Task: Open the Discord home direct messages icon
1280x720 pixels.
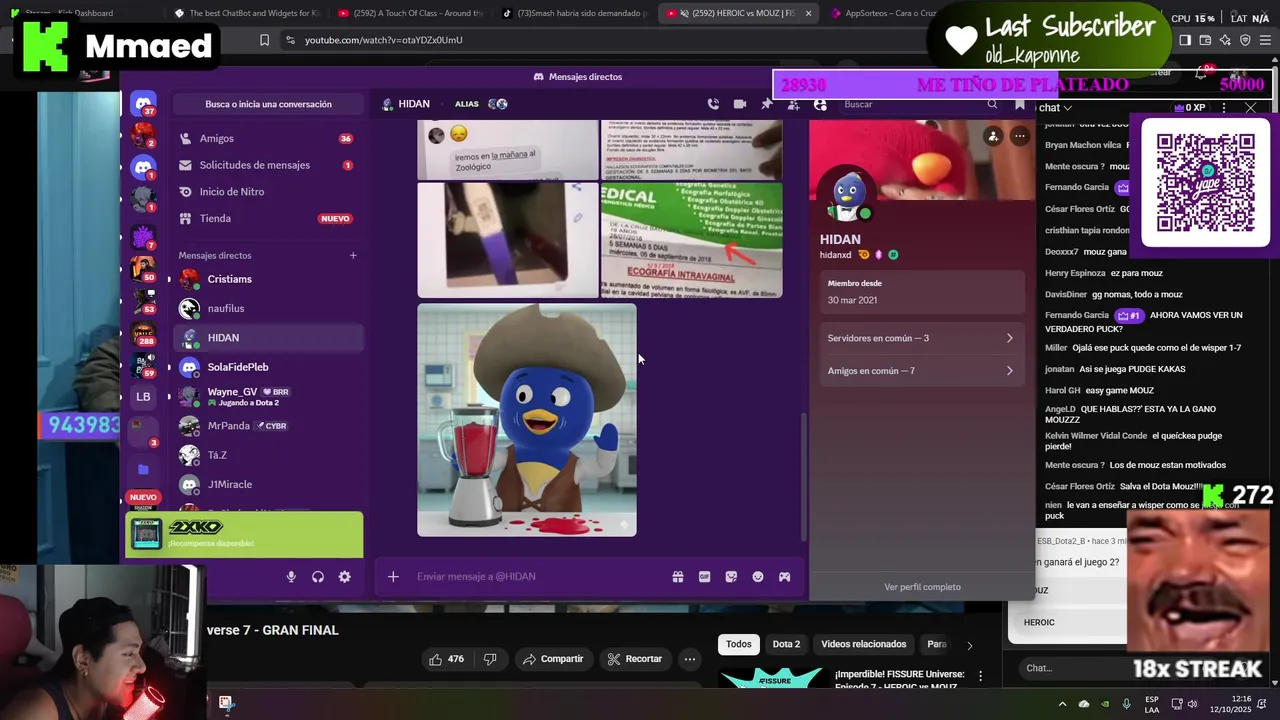Action: point(144,104)
